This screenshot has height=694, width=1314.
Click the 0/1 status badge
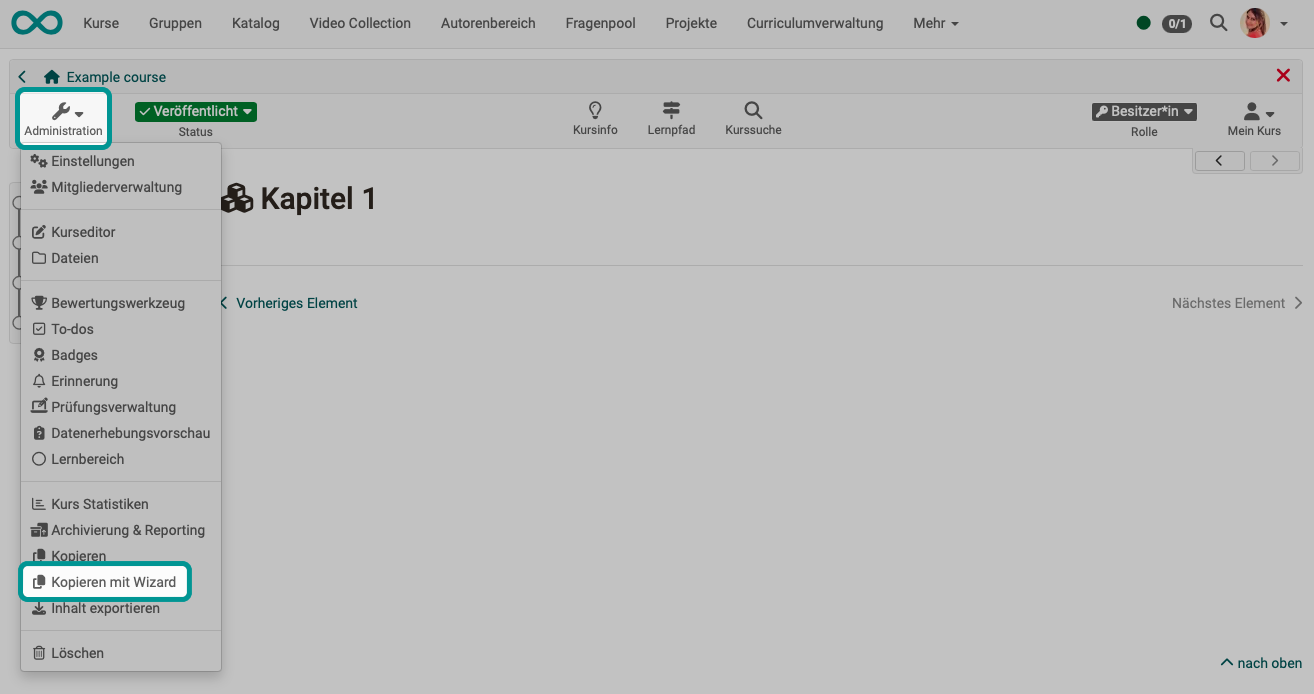click(1176, 23)
